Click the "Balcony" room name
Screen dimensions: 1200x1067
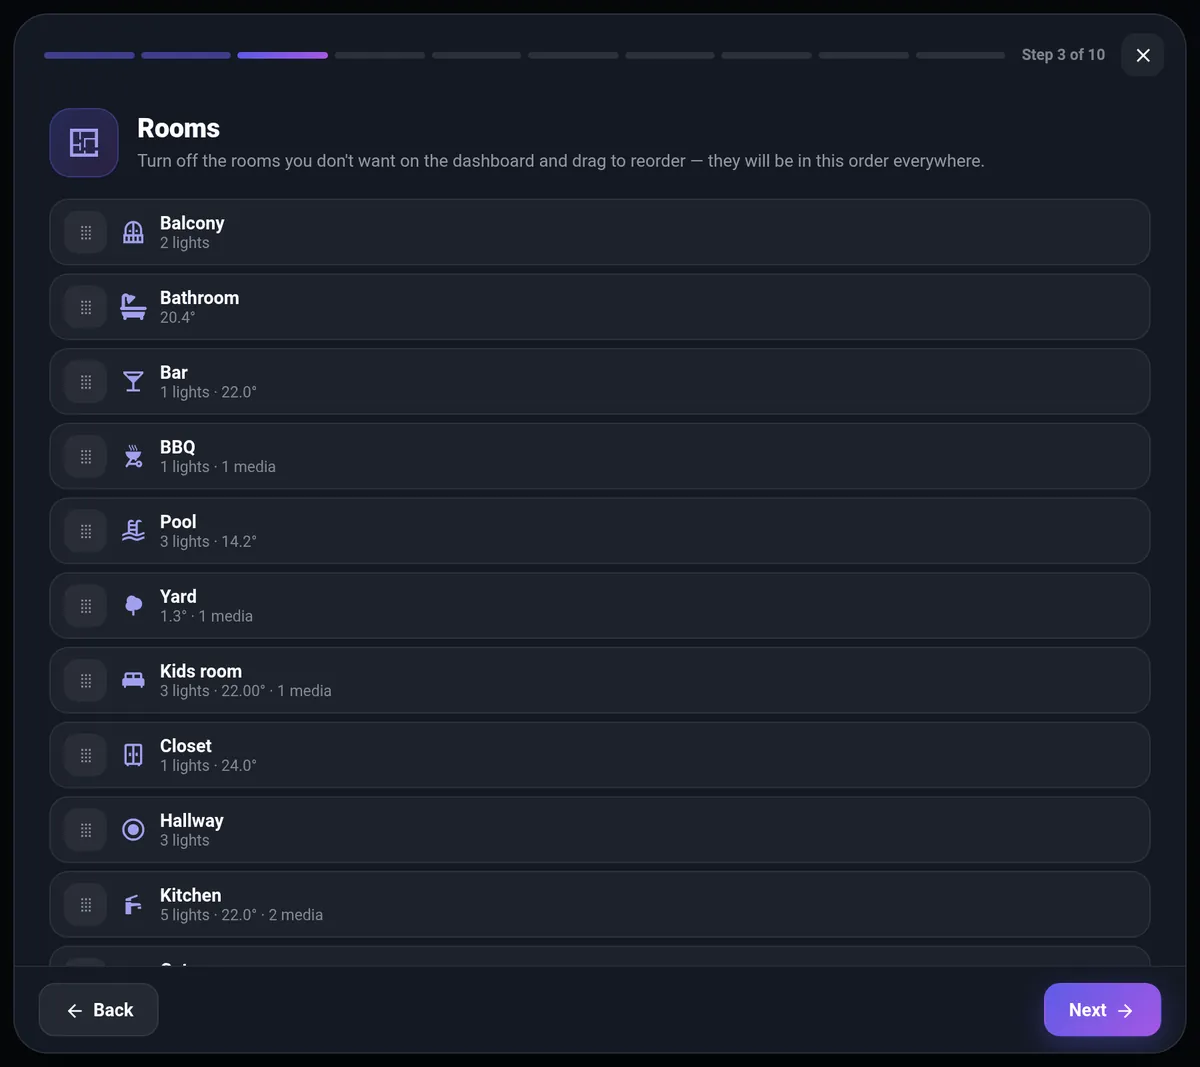tap(192, 223)
